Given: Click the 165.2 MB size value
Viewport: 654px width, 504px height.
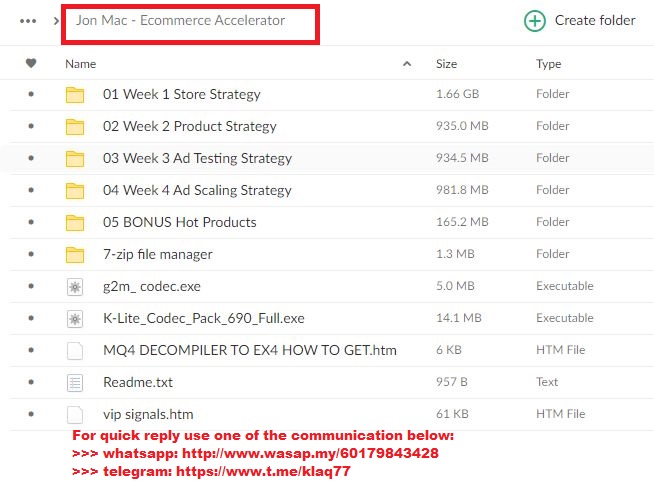Looking at the screenshot, I should click(462, 222).
